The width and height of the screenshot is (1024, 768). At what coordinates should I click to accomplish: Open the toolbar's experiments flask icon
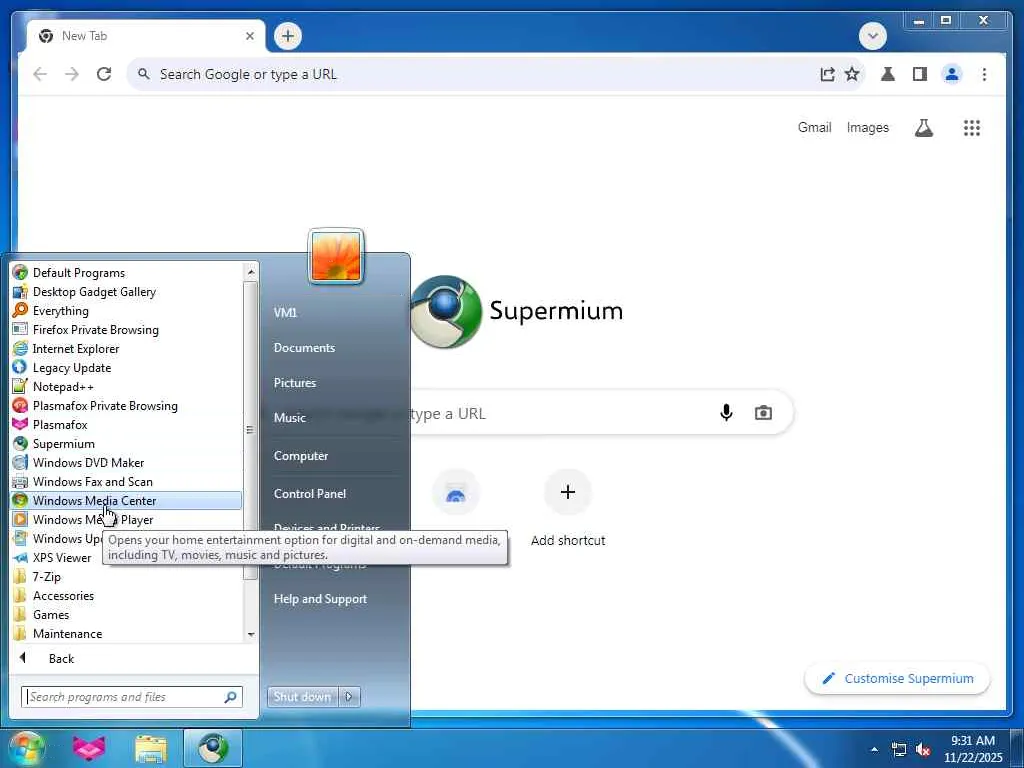pos(888,74)
